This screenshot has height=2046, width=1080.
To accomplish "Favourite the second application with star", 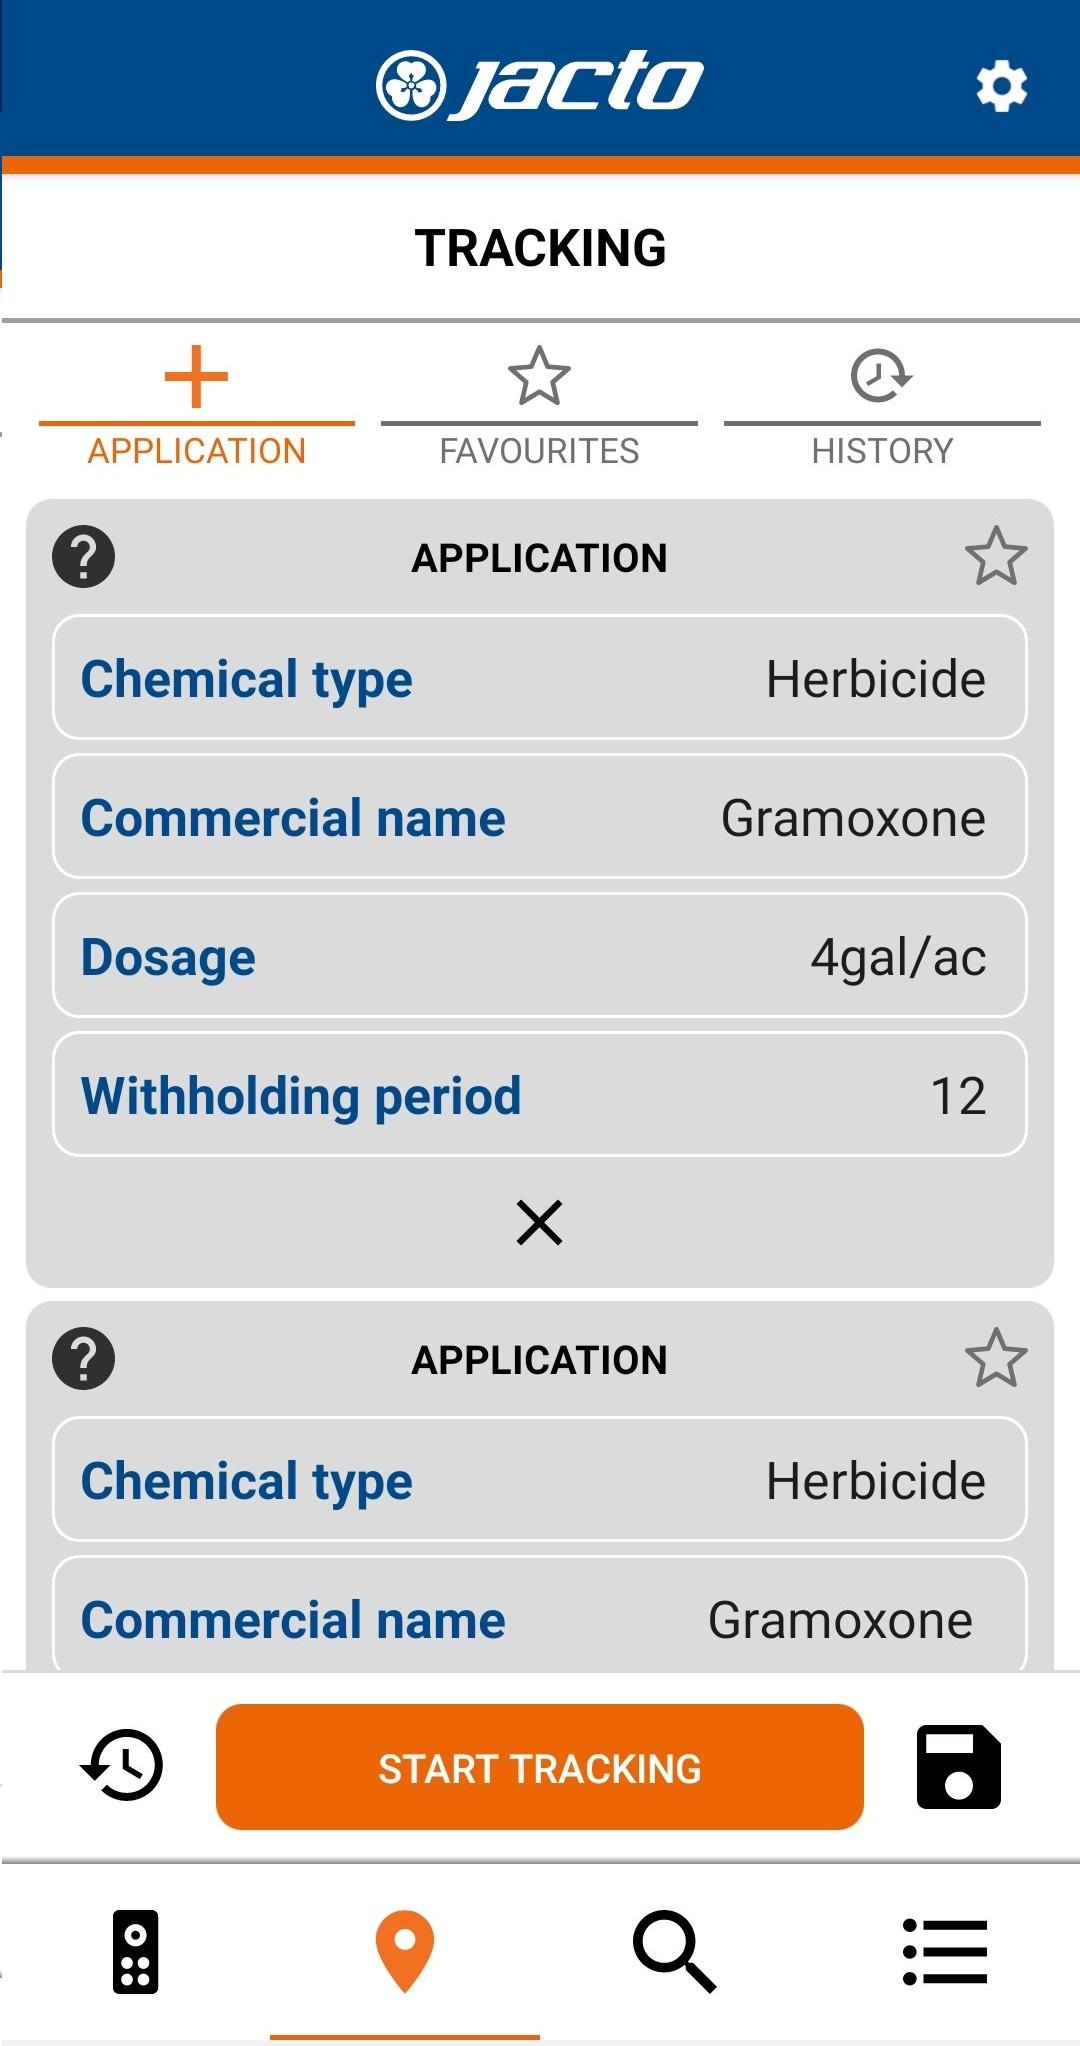I will tap(996, 1358).
